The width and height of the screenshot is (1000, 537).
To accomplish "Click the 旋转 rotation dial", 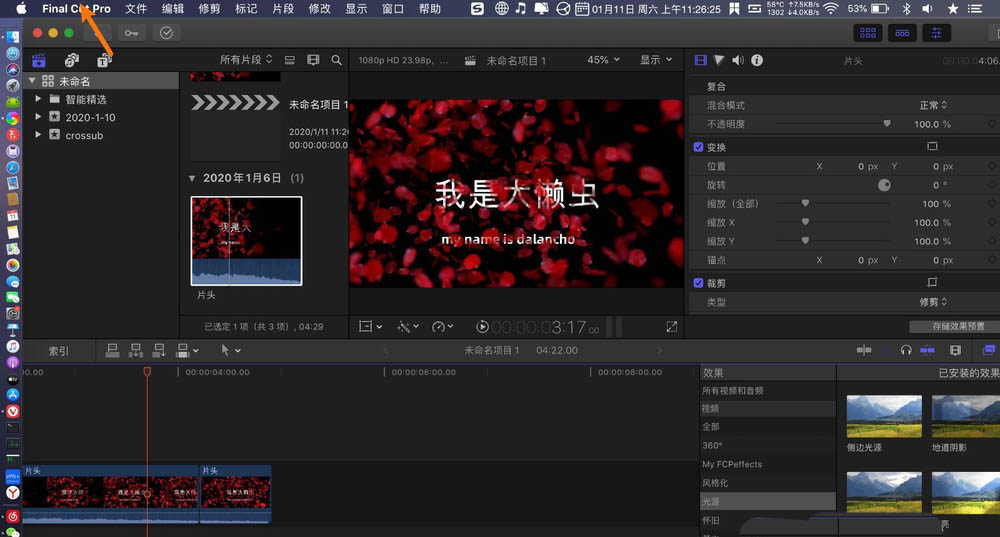I will [884, 185].
